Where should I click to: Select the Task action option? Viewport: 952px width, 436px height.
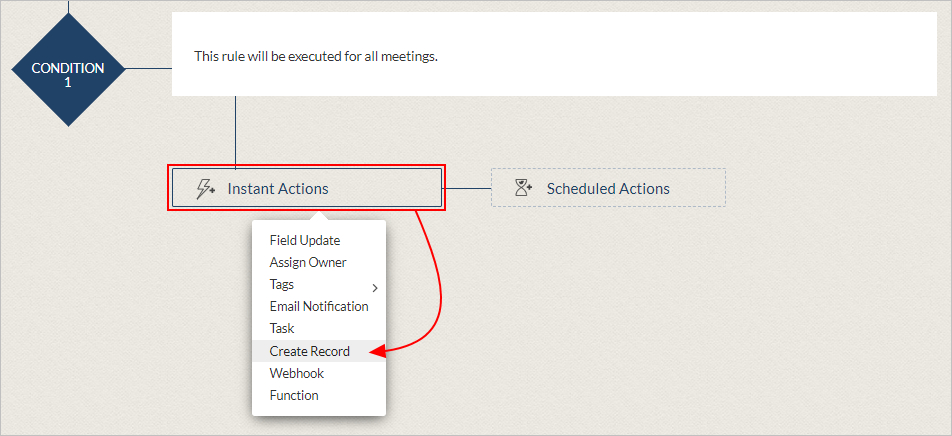point(282,329)
